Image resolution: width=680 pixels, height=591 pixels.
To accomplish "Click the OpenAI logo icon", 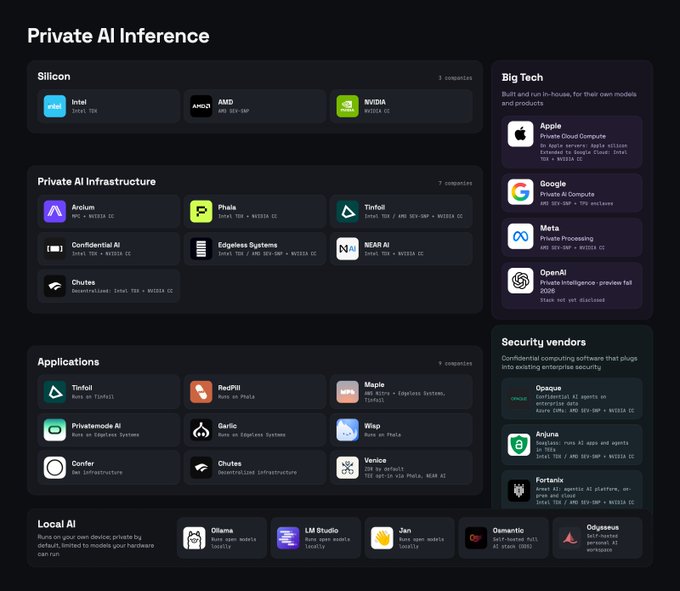I will [x=520, y=281].
